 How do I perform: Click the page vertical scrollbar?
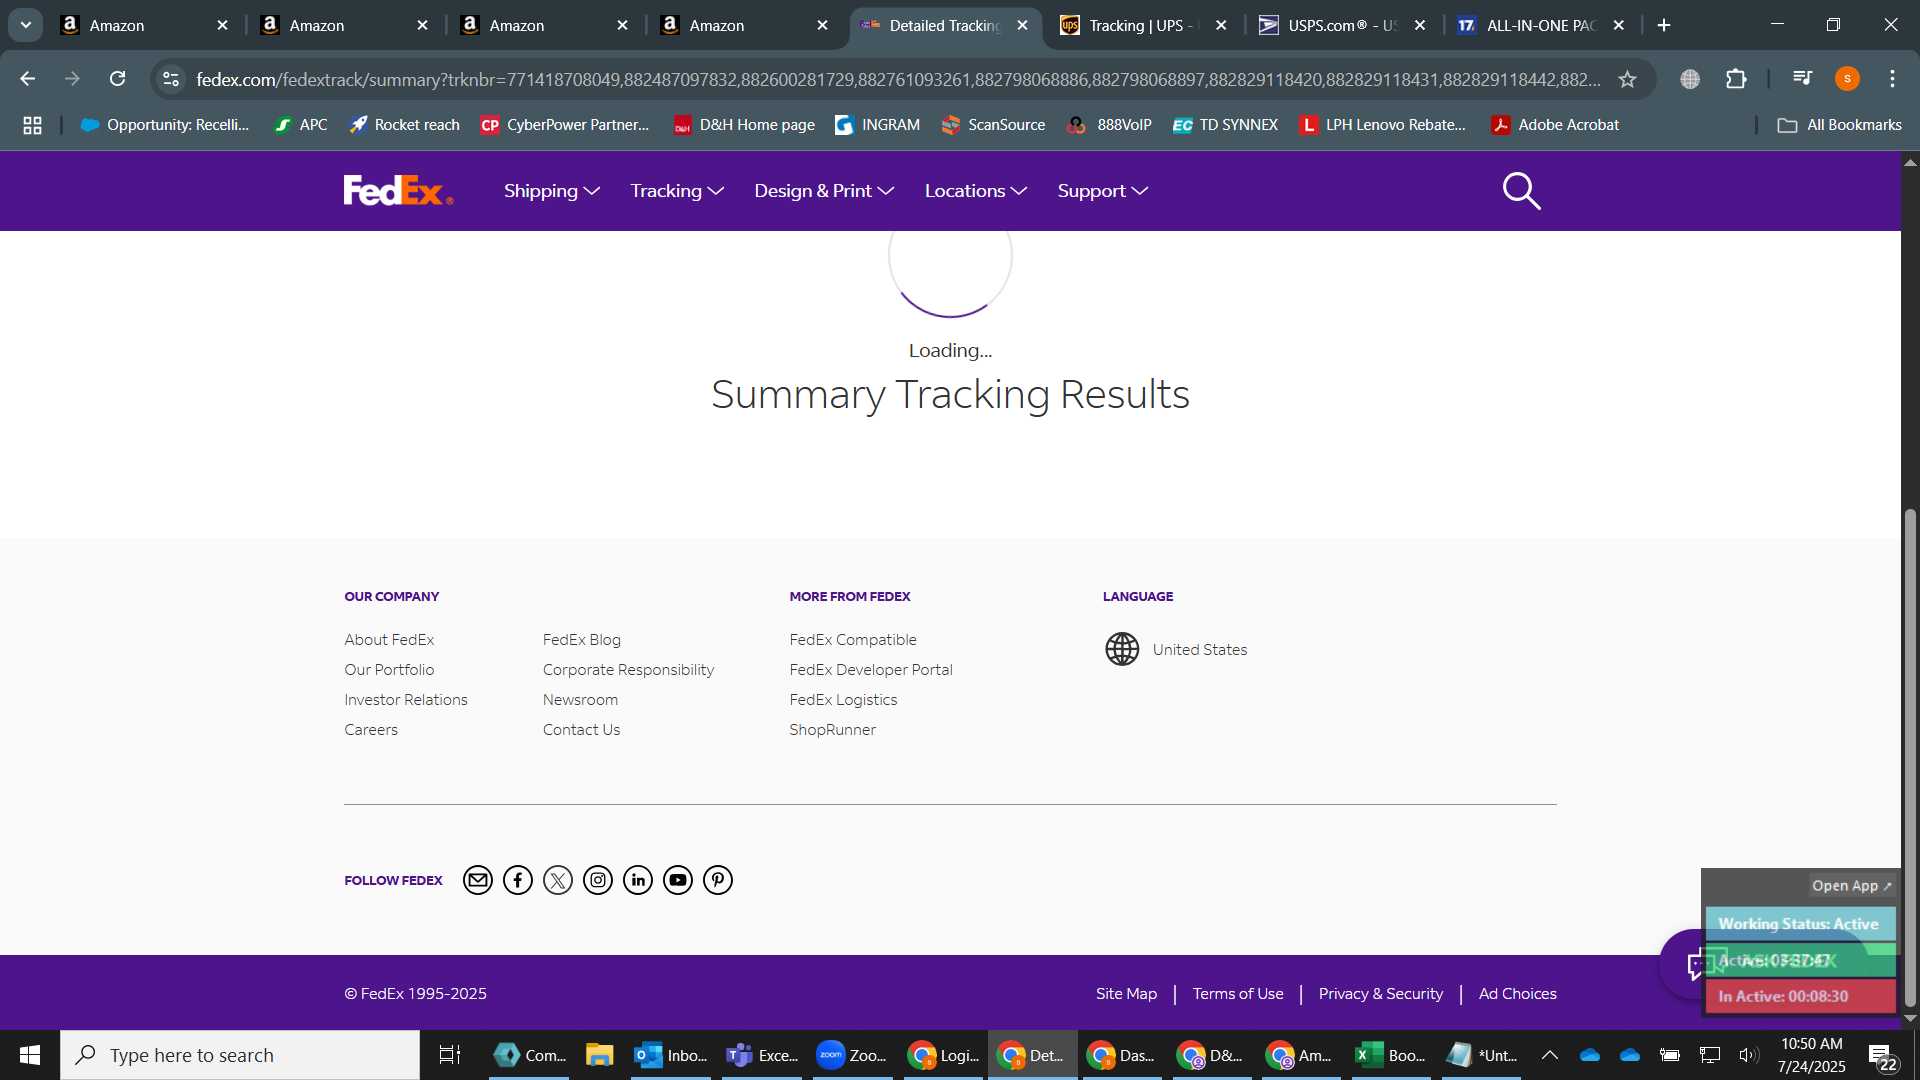point(1910,757)
